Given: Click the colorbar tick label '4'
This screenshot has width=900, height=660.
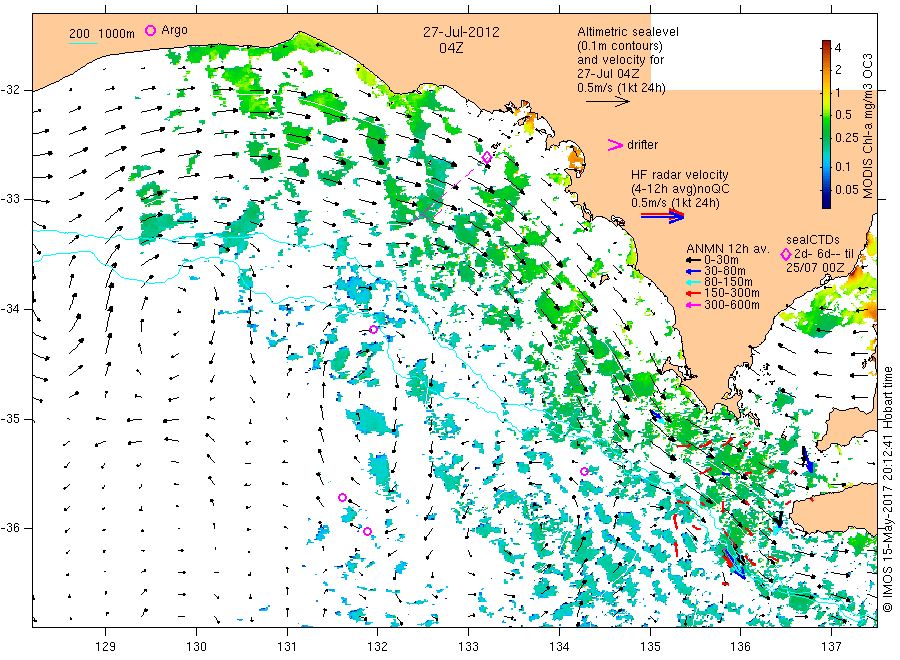Looking at the screenshot, I should point(837,48).
